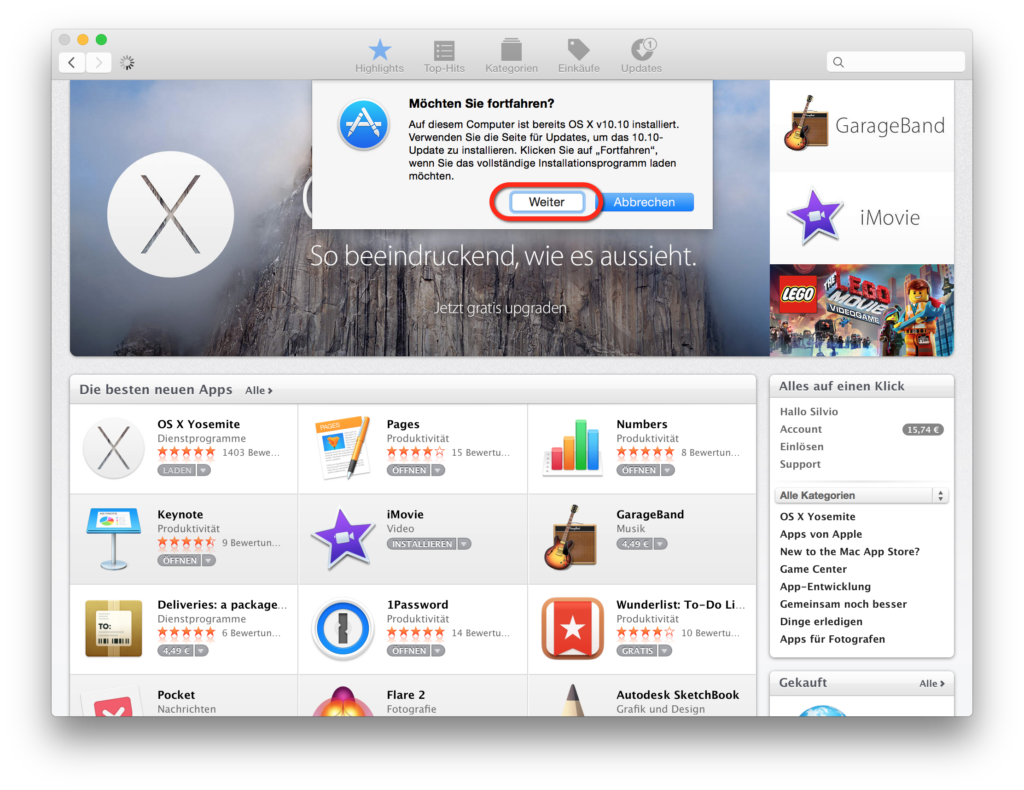
Task: Go to the Einkäufe tab
Action: tap(579, 55)
